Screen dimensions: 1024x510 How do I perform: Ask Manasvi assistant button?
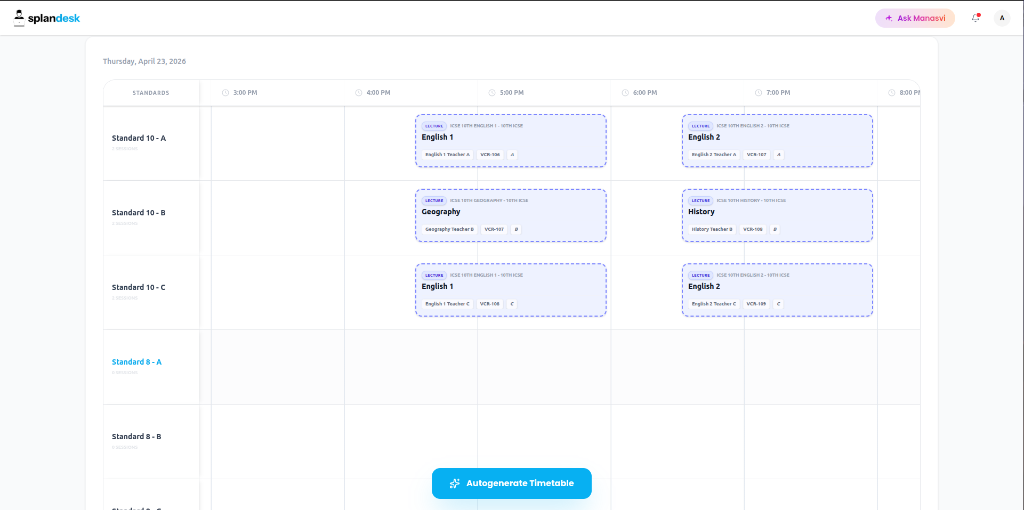[x=915, y=18]
